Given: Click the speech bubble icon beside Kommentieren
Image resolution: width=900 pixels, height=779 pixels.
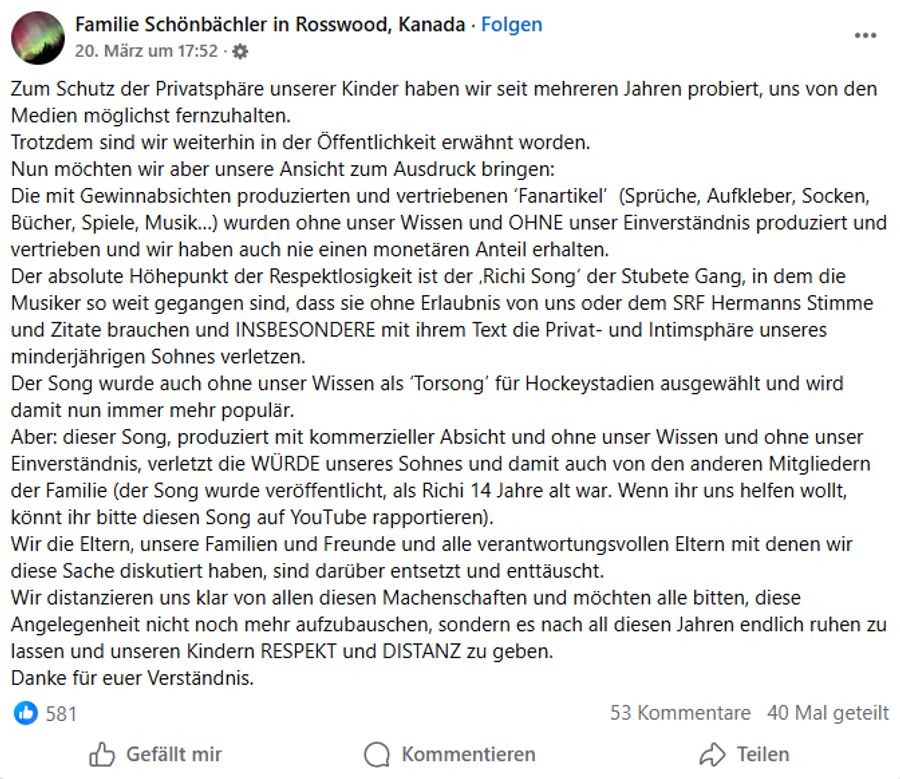Looking at the screenshot, I should [x=375, y=753].
